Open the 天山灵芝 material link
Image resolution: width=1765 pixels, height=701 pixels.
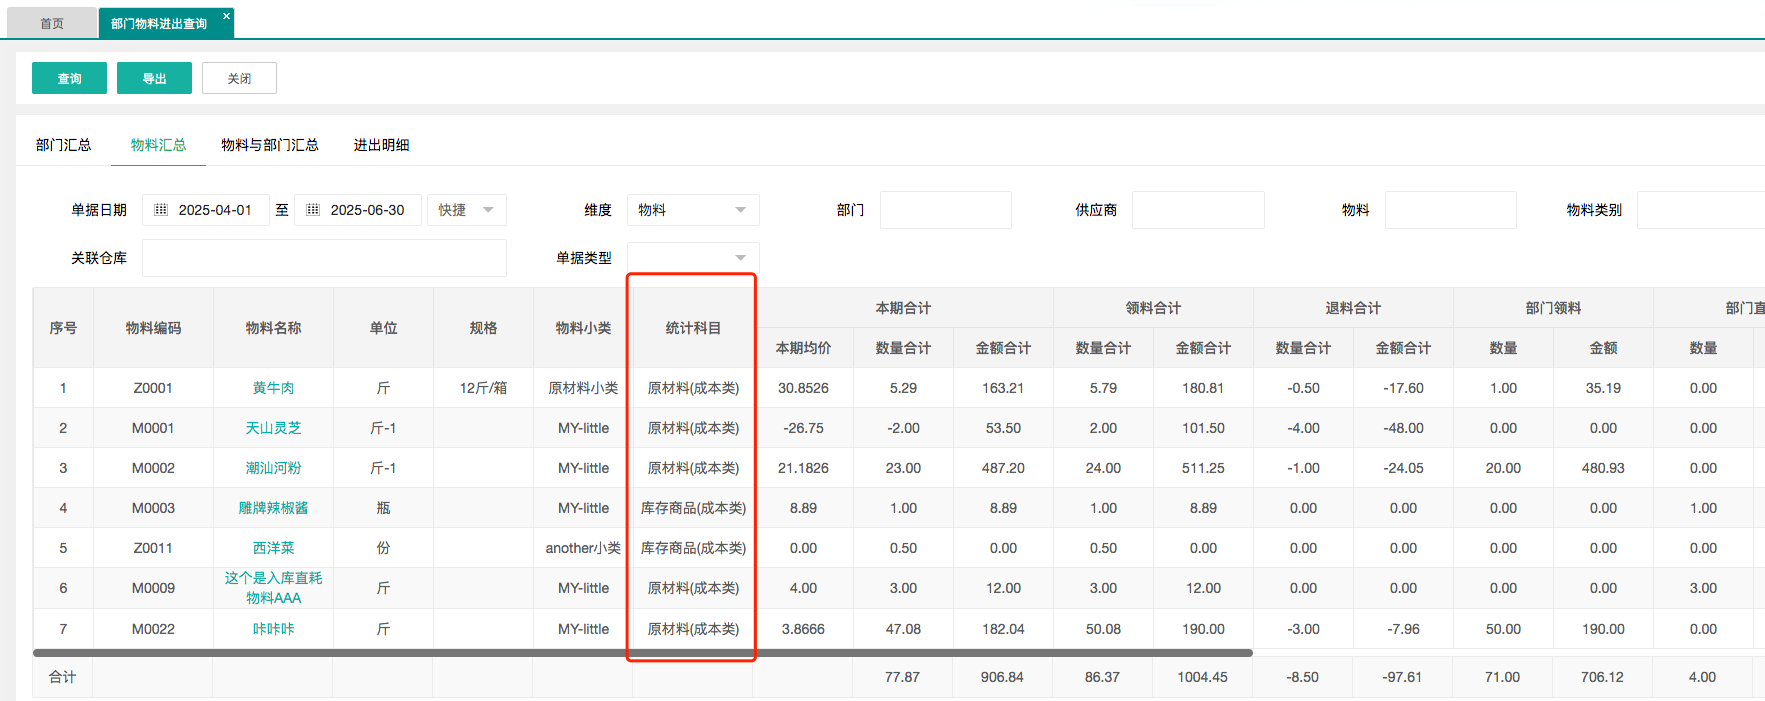point(273,428)
